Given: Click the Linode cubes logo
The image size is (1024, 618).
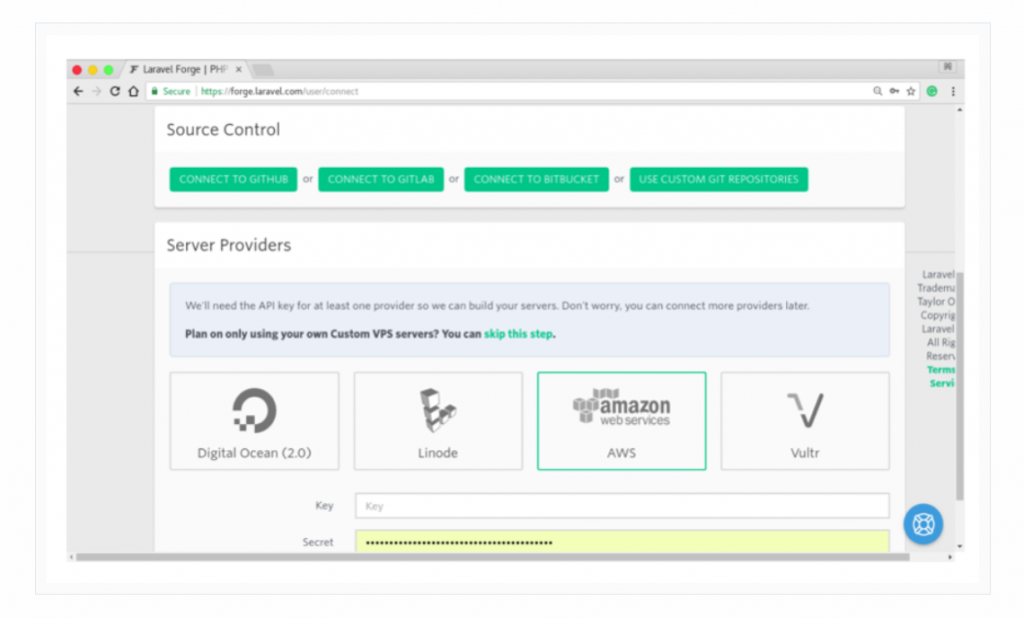Looking at the screenshot, I should point(438,410).
